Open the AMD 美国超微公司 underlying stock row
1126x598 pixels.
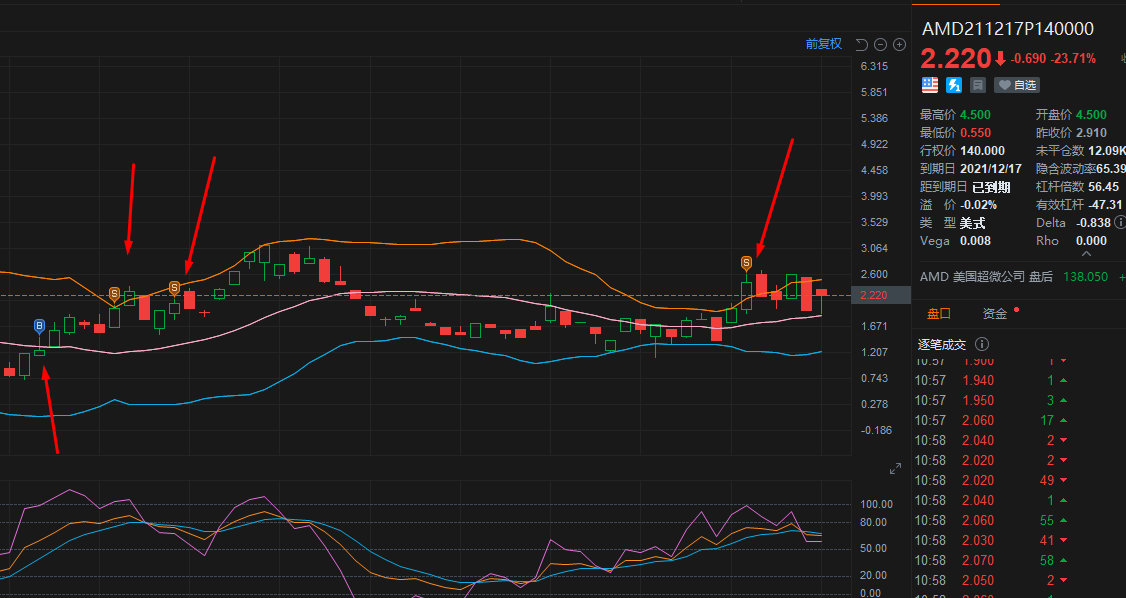(x=1023, y=276)
